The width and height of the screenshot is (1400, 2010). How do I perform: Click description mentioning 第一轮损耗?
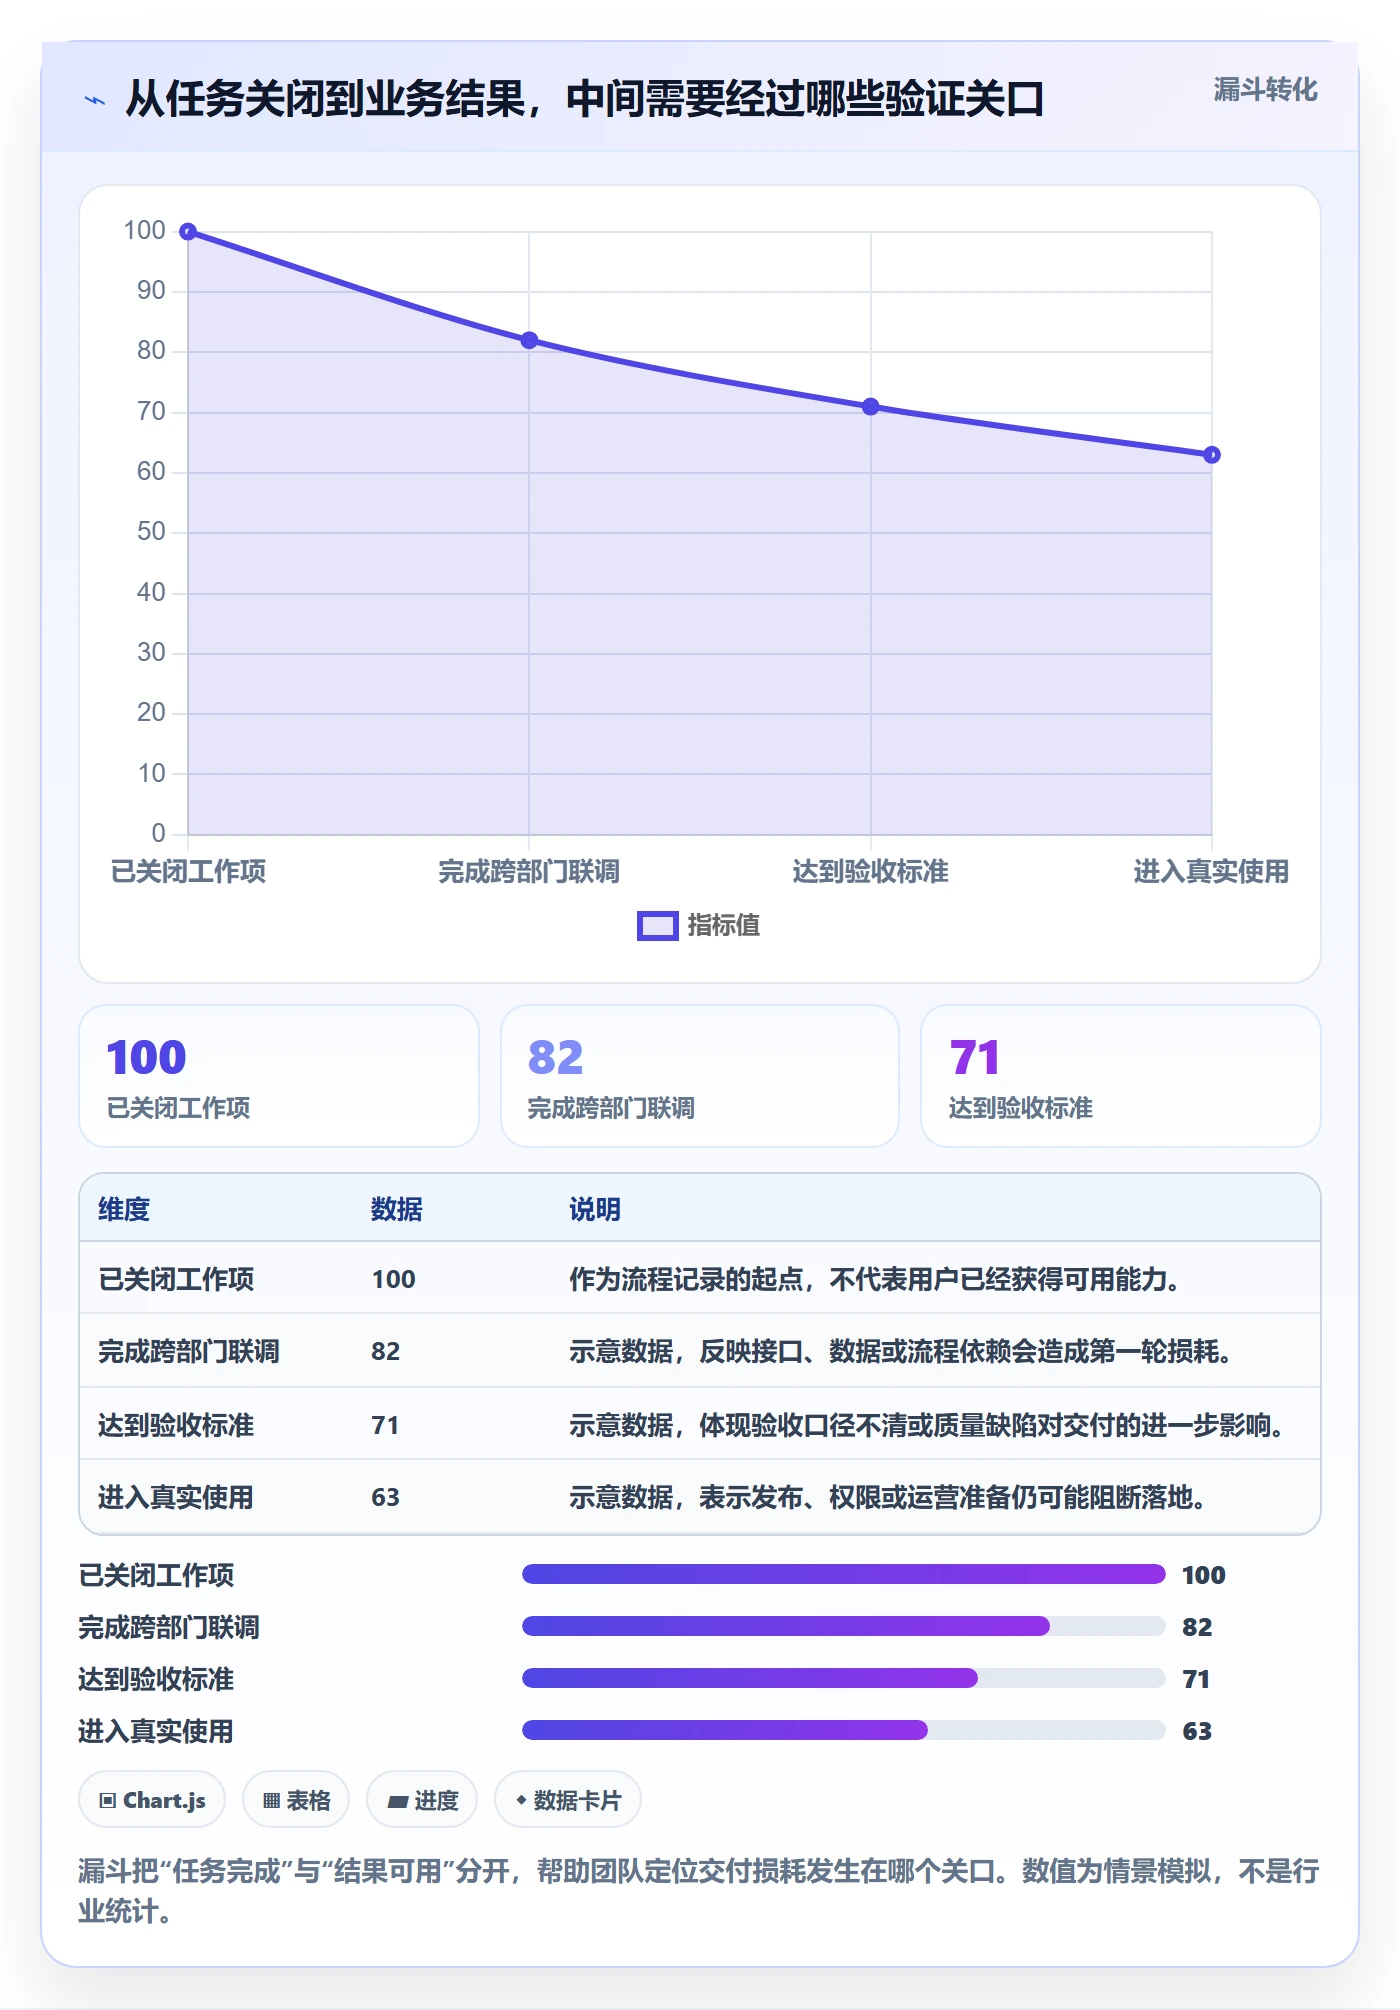[x=901, y=1351]
